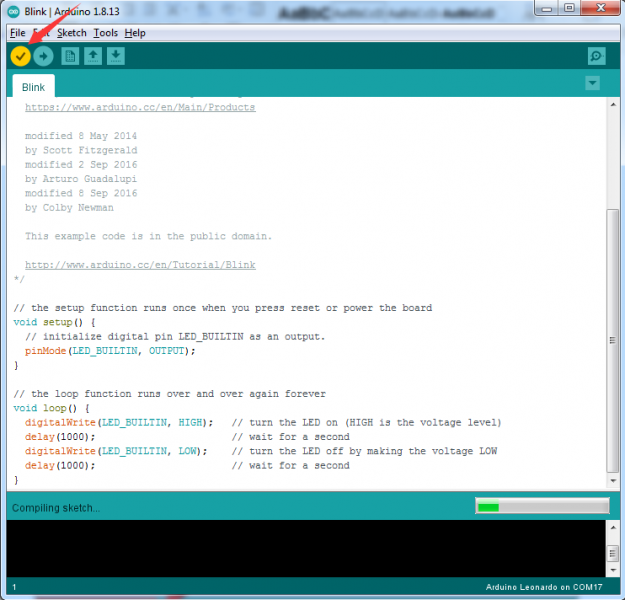
Task: Click 'initialize digital pin LED_BUILTIN' comment
Action: pos(175,336)
